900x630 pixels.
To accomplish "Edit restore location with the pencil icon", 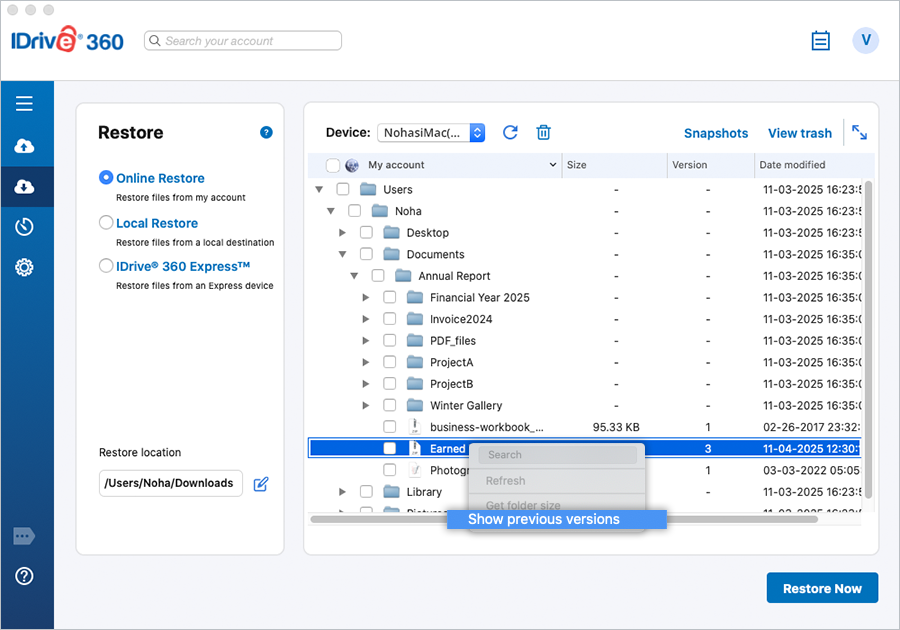I will click(x=261, y=484).
